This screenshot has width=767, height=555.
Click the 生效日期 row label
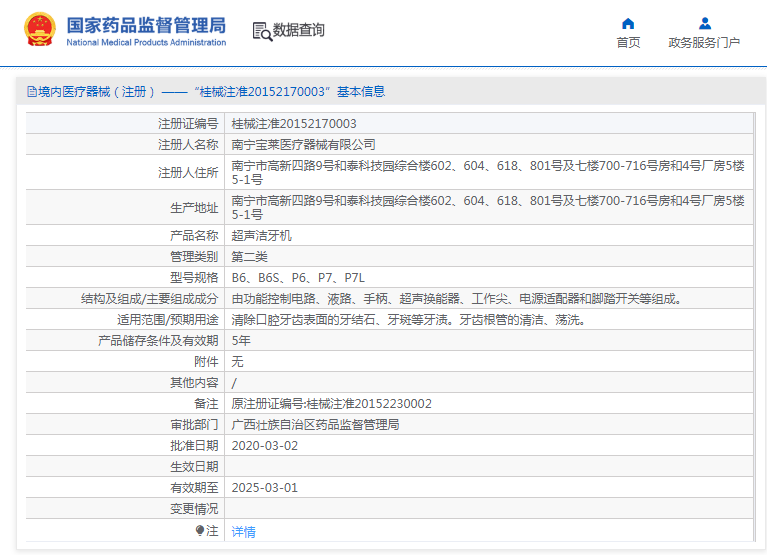[194, 467]
